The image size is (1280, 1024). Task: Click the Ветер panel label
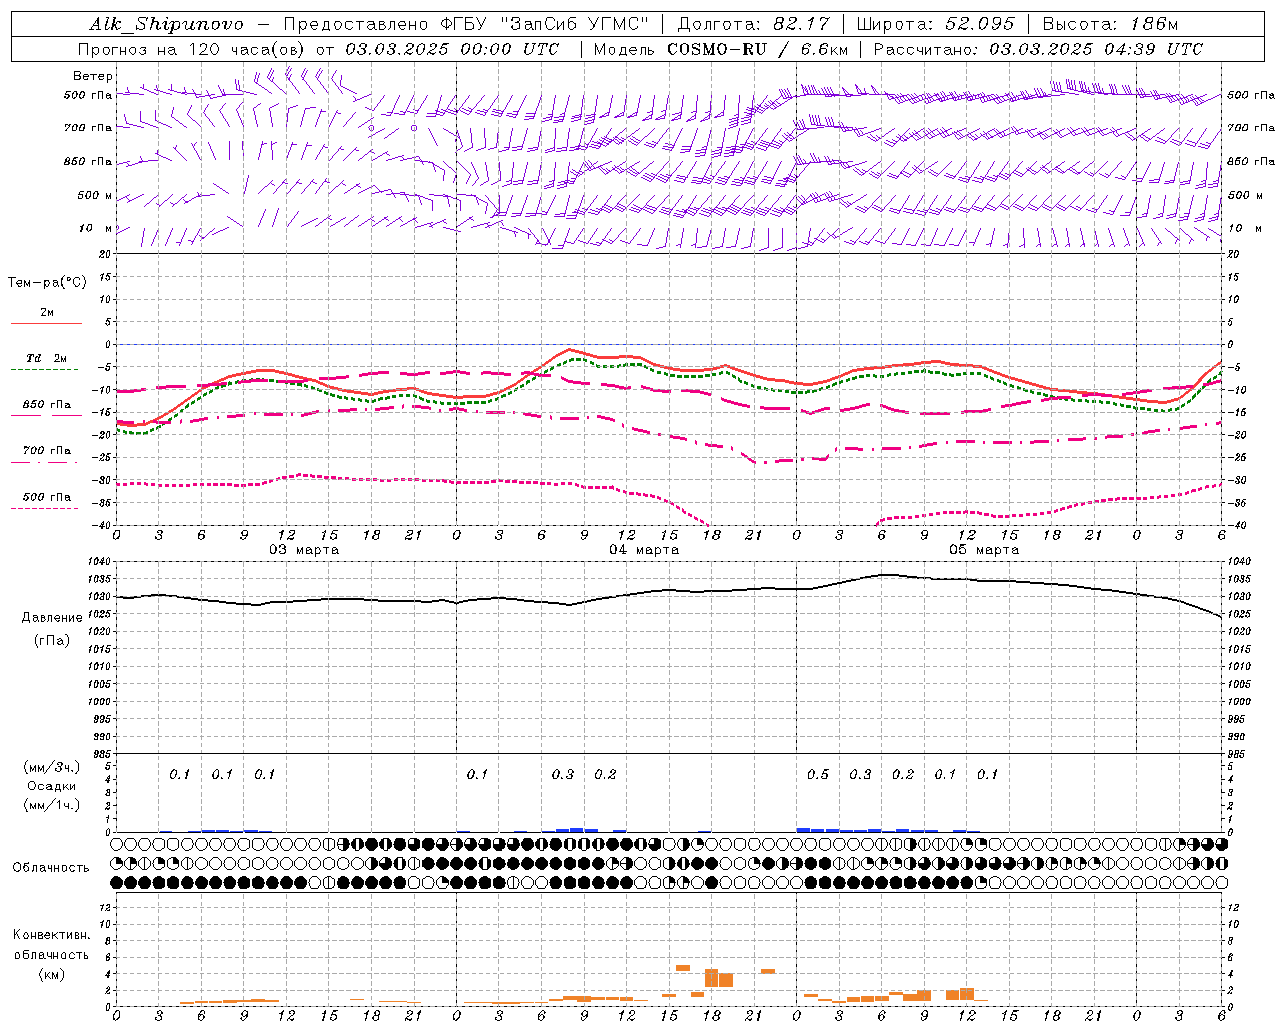click(93, 76)
